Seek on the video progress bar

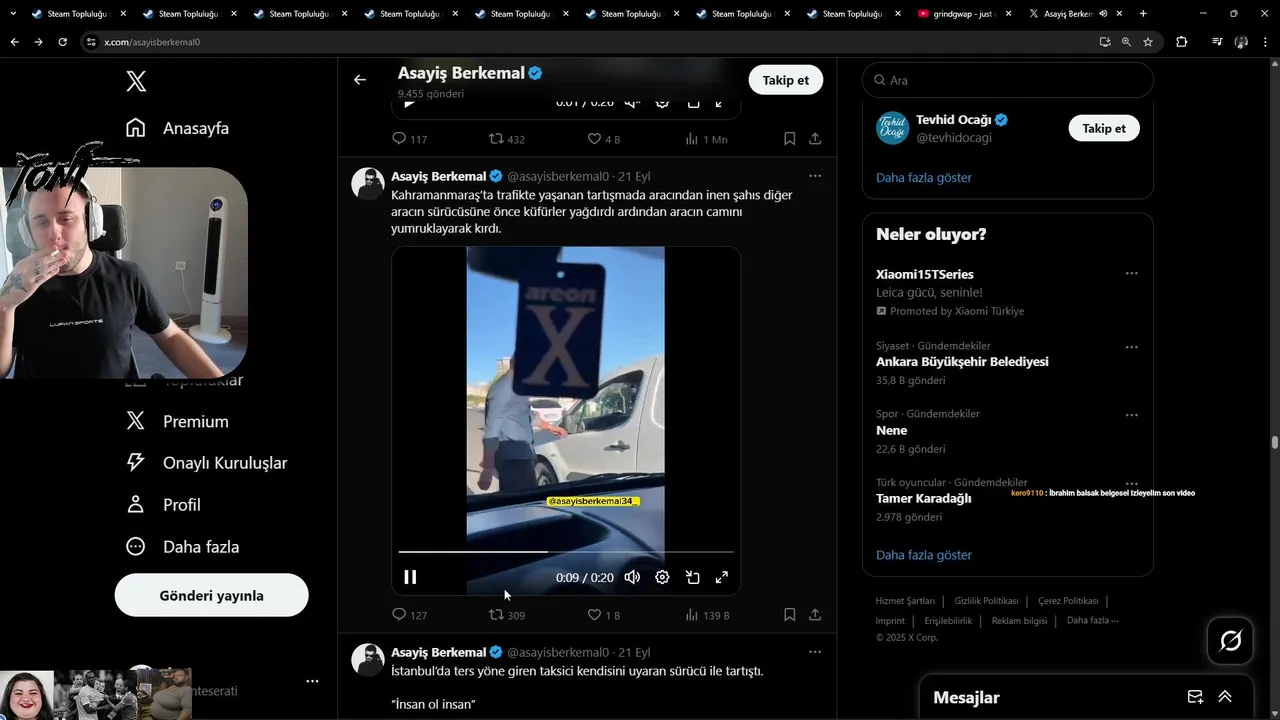pyautogui.click(x=566, y=551)
